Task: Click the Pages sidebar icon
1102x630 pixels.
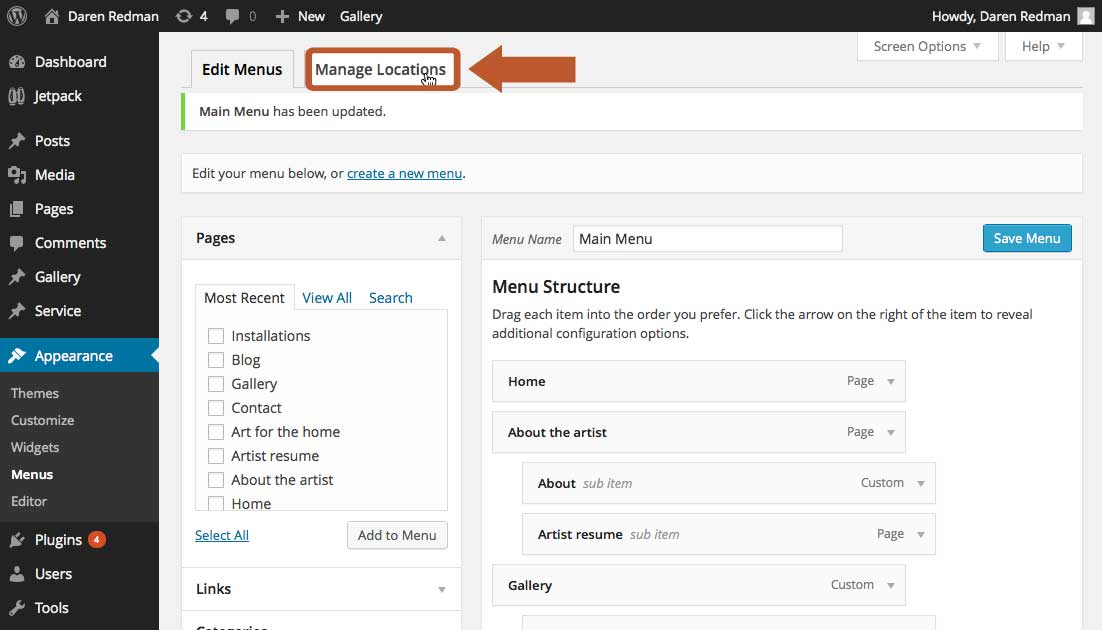Action: point(17,209)
